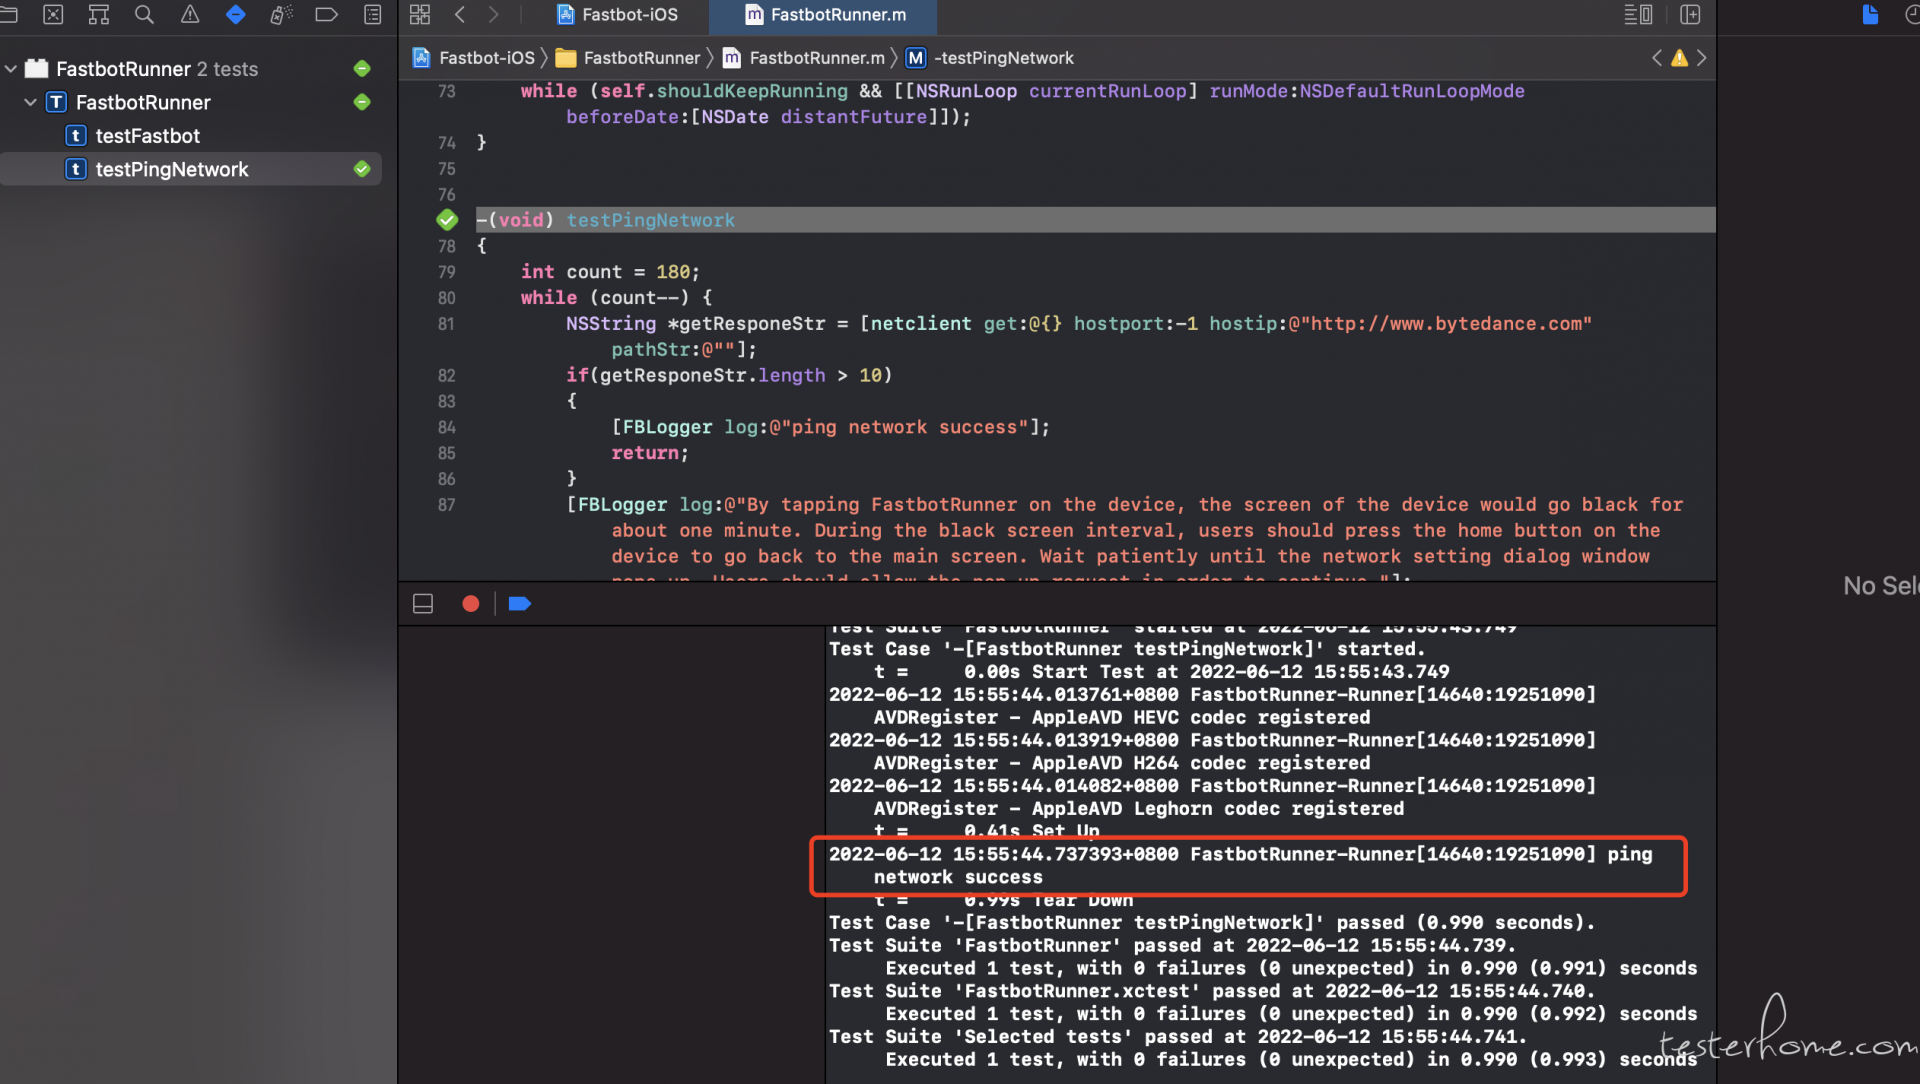Open the report navigator icon
The height and width of the screenshot is (1084, 1920).
pyautogui.click(x=372, y=14)
